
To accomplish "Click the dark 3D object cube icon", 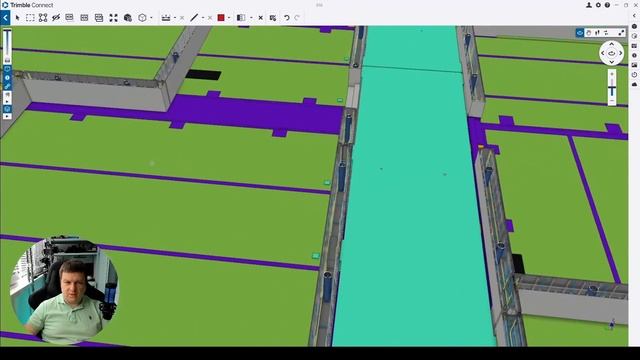I will tap(128, 18).
